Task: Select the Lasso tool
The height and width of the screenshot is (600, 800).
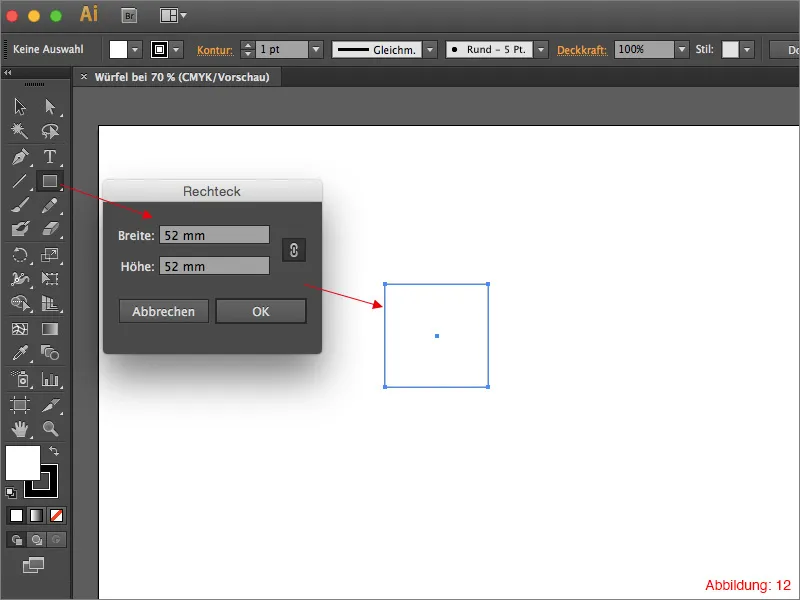Action: point(50,131)
